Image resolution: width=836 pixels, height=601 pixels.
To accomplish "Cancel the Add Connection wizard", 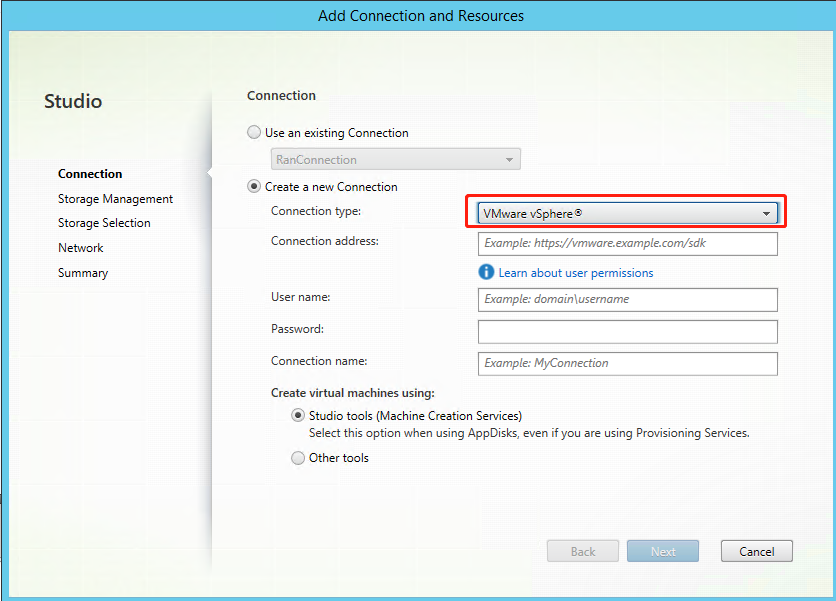I will (756, 550).
